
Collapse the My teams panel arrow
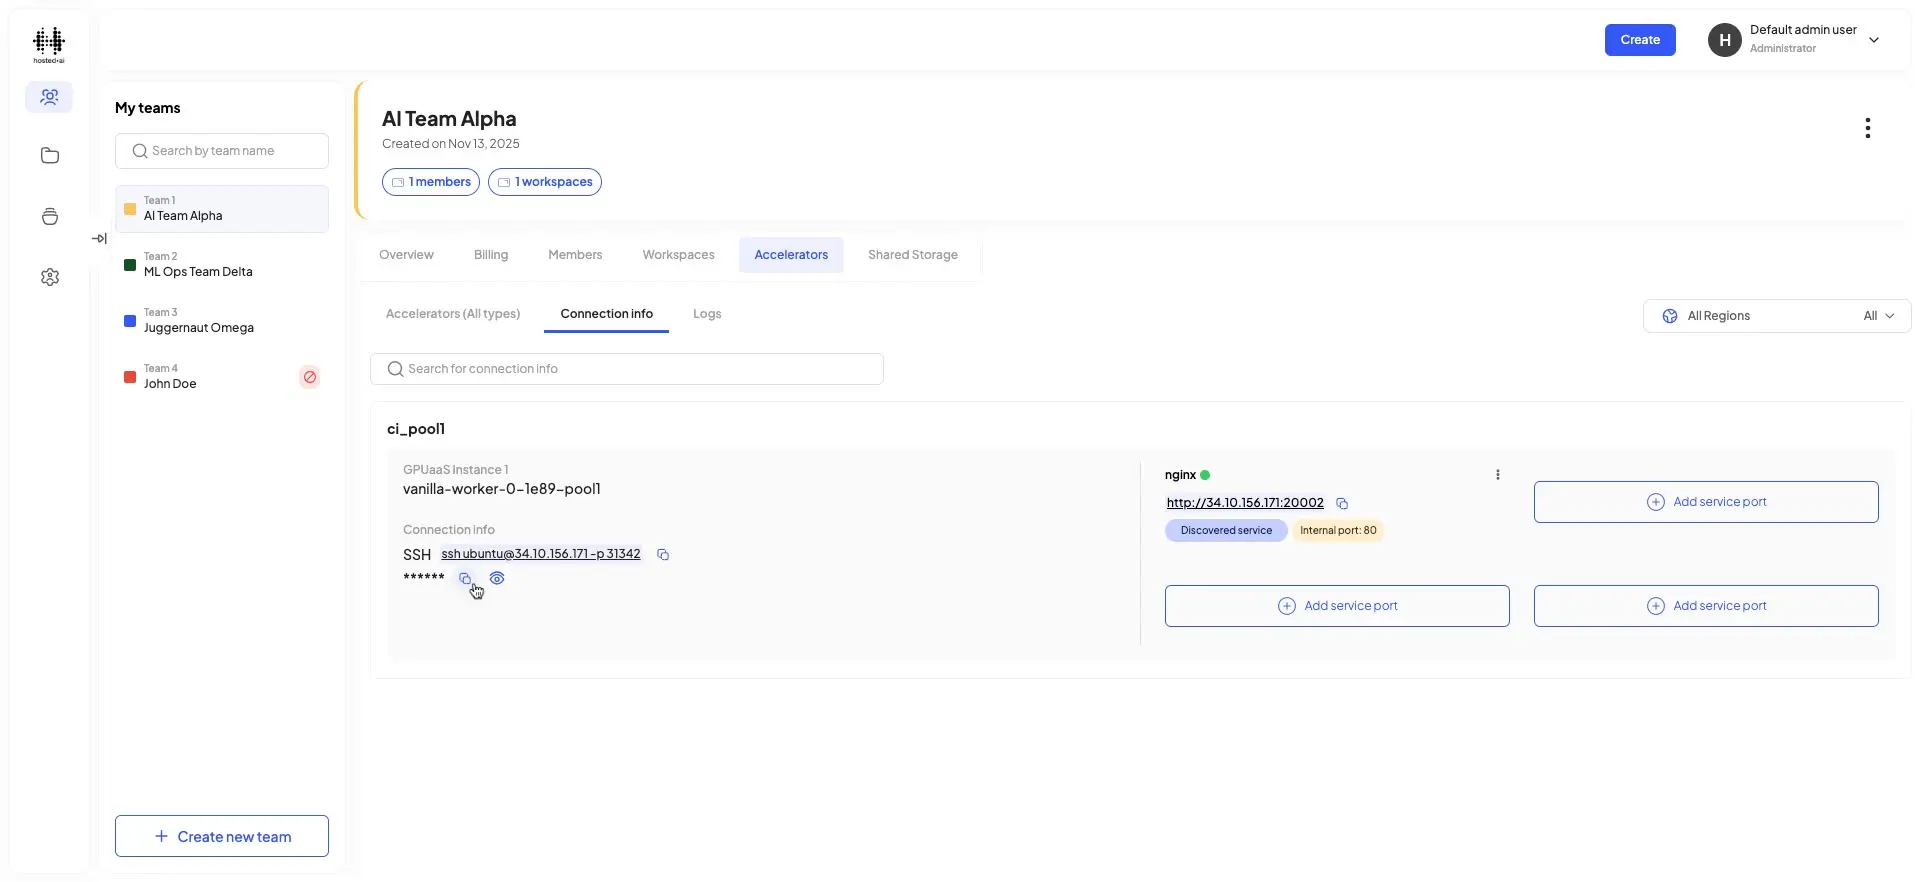(x=99, y=238)
